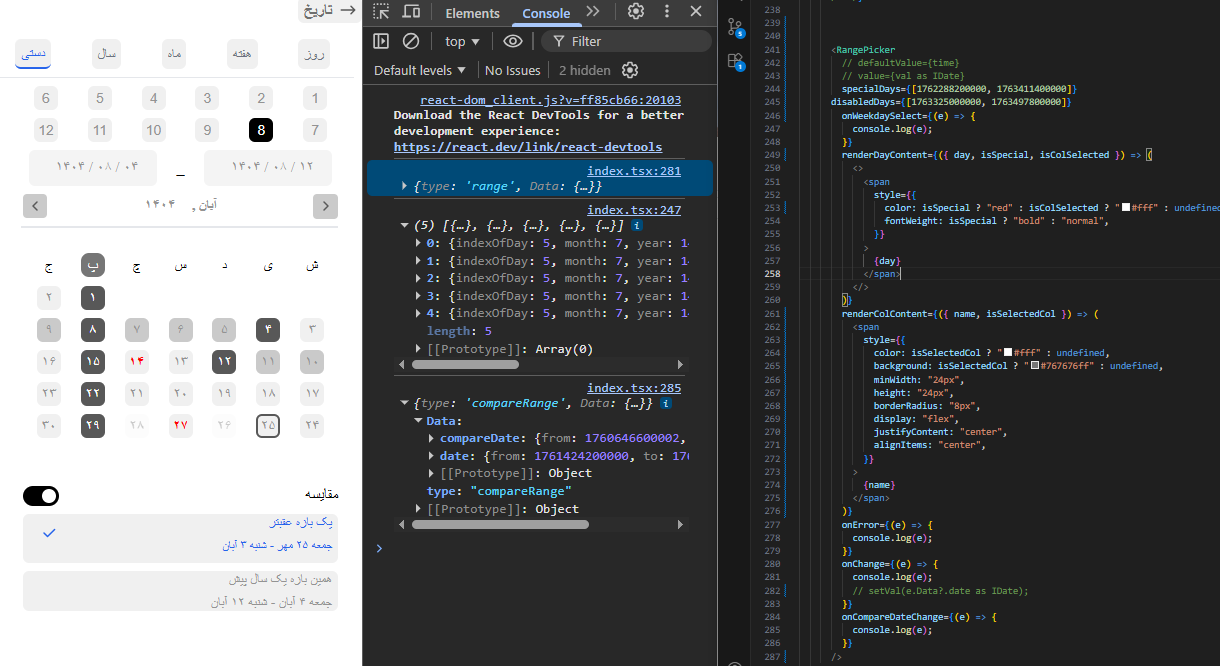Collapse the Data property of the compareRange object
Screen dimensions: 1220x666
click(x=419, y=421)
